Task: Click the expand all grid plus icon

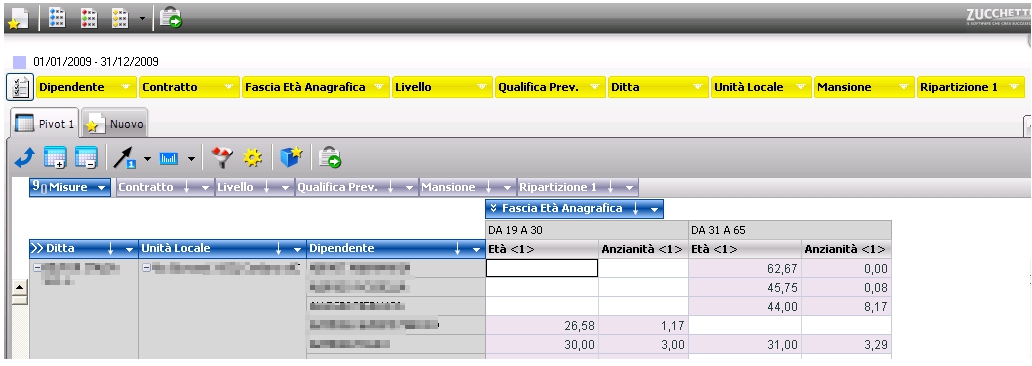Action: [x=55, y=158]
